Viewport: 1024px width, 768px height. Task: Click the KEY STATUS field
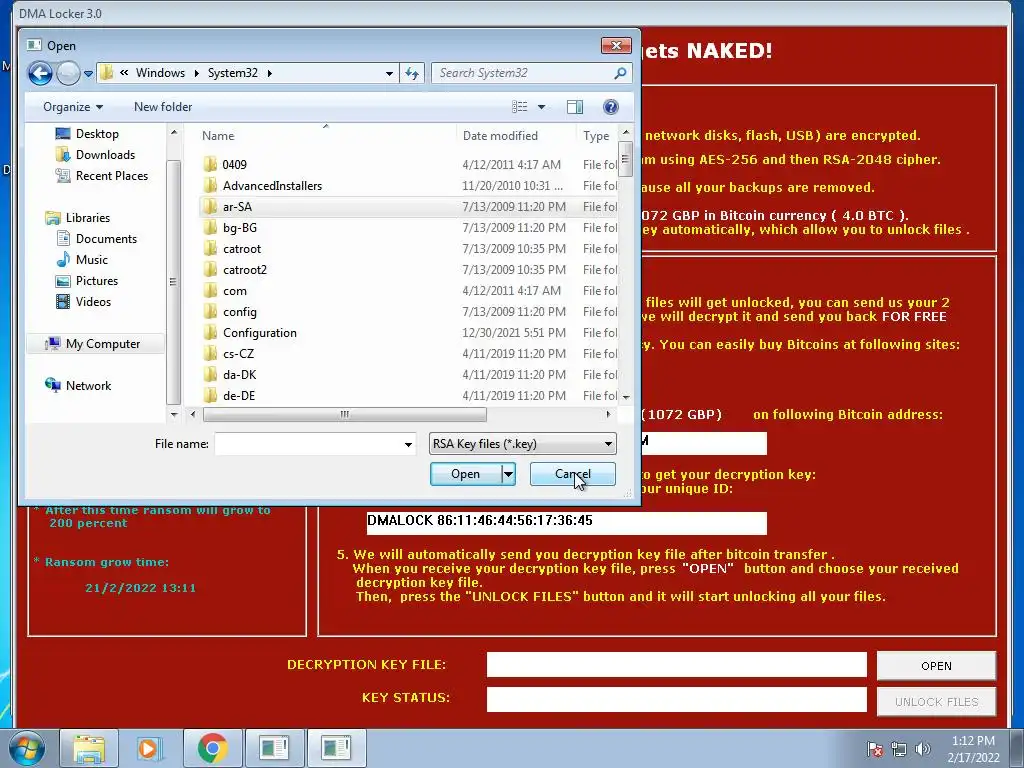click(677, 699)
